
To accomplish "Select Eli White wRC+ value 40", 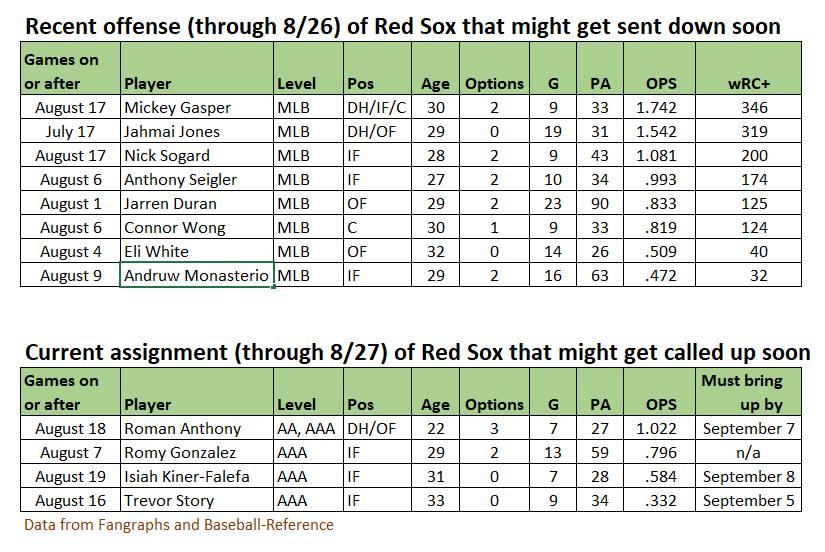I will point(748,251).
